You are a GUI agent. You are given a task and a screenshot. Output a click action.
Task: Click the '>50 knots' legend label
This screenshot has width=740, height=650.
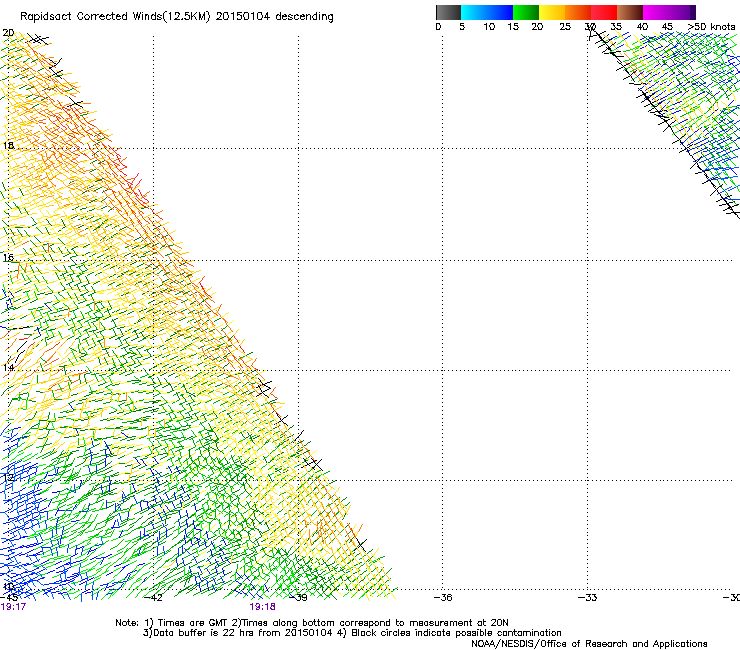[x=711, y=27]
